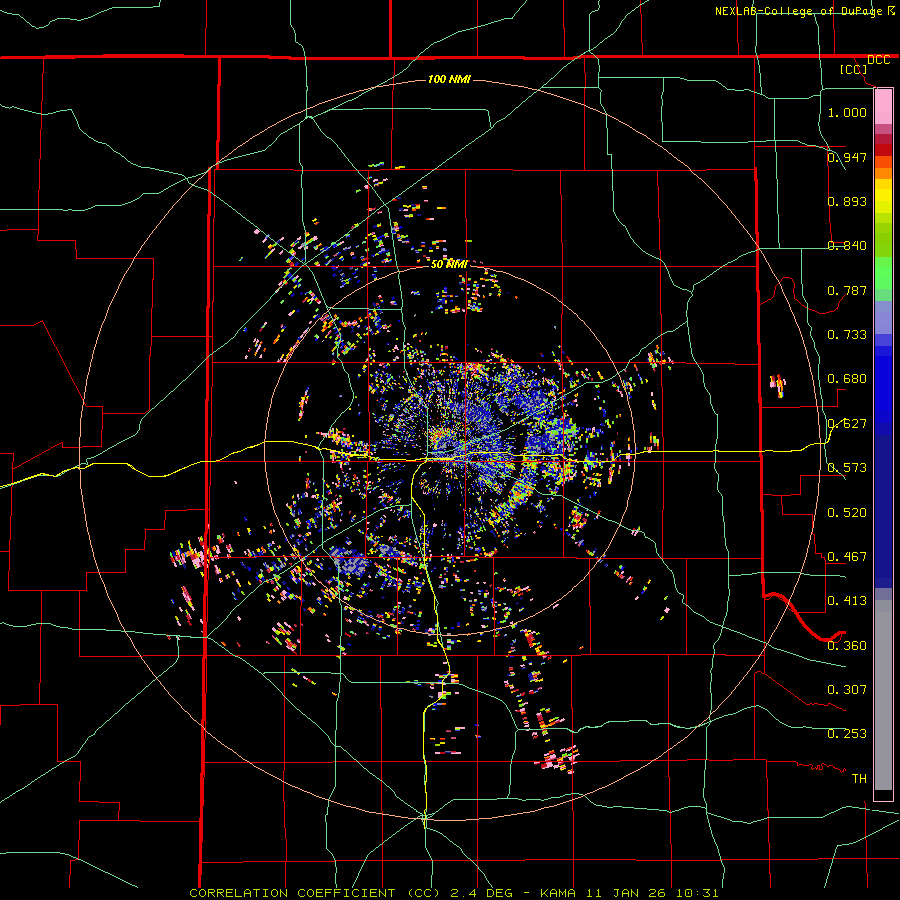Pick the lavender swatch in the color scale
900x900 pixels.
click(x=883, y=317)
